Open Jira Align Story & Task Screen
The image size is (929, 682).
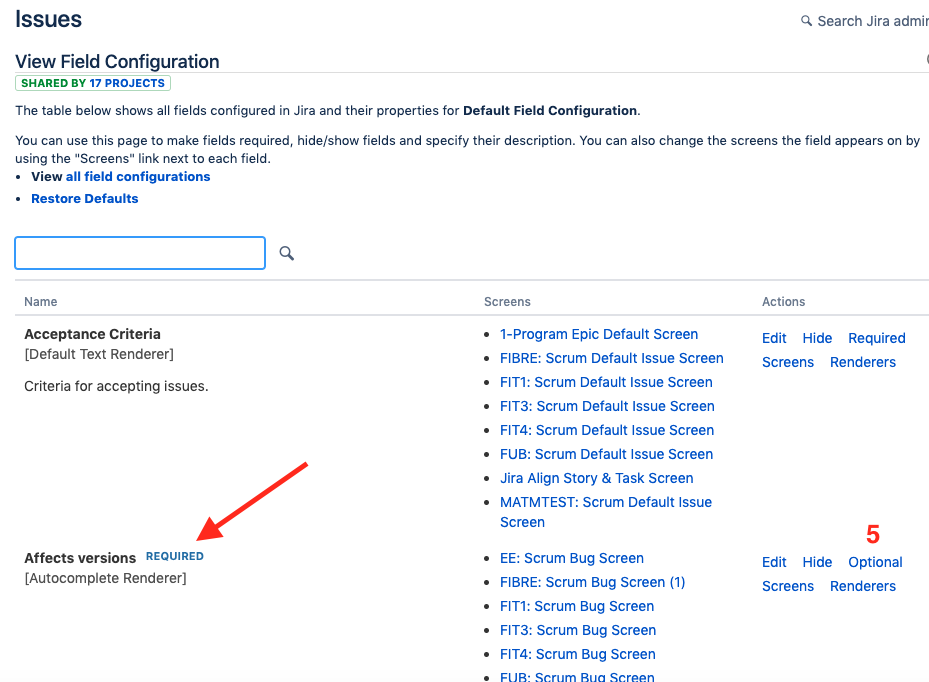(597, 478)
